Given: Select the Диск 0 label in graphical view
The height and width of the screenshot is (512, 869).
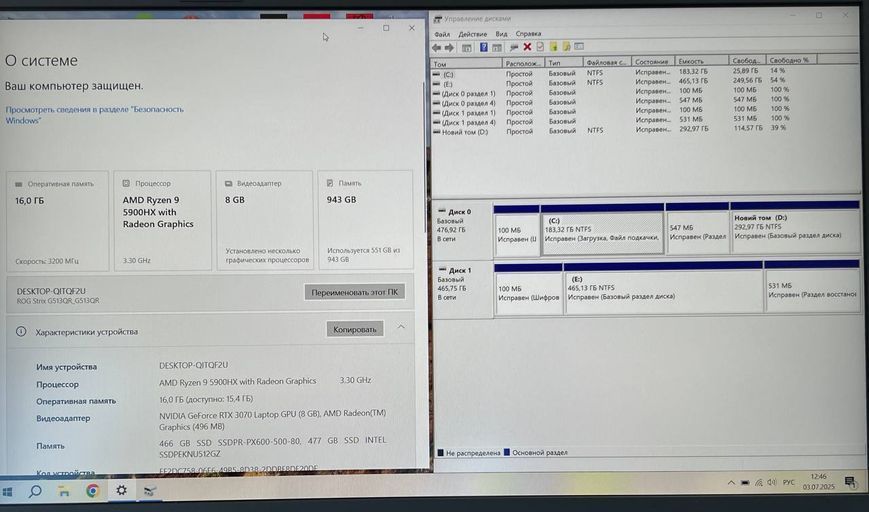Looking at the screenshot, I should [462, 230].
